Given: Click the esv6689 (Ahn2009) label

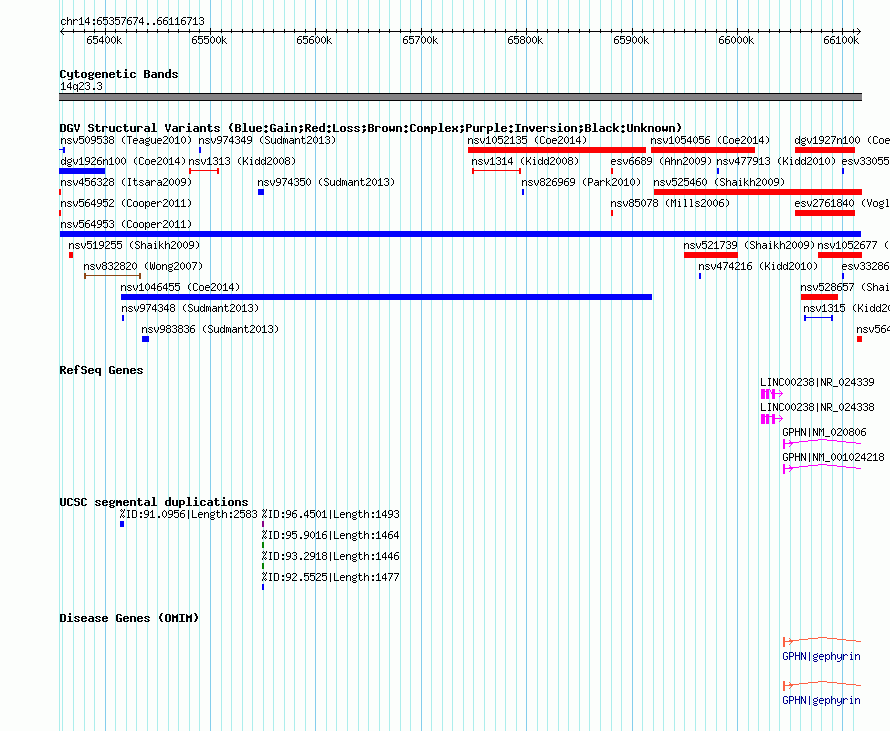Looking at the screenshot, I should (661, 161).
